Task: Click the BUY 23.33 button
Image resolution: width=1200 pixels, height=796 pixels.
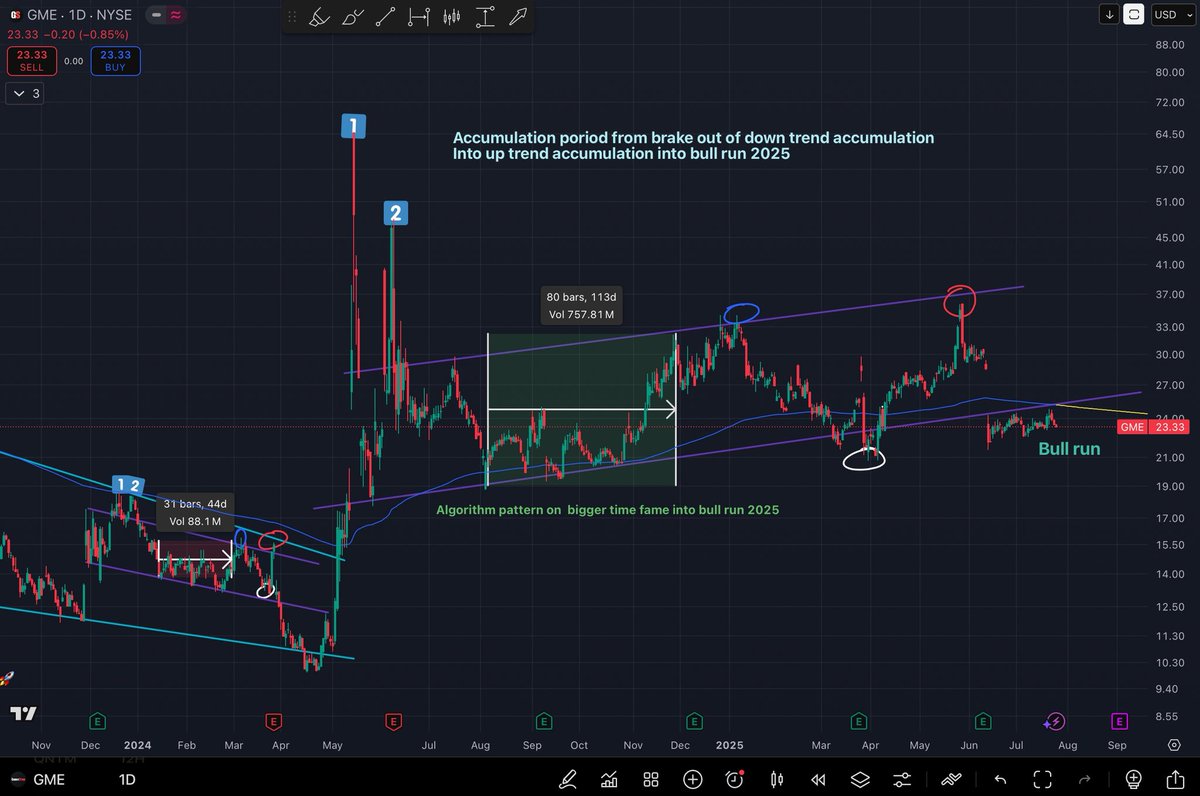Action: coord(115,61)
